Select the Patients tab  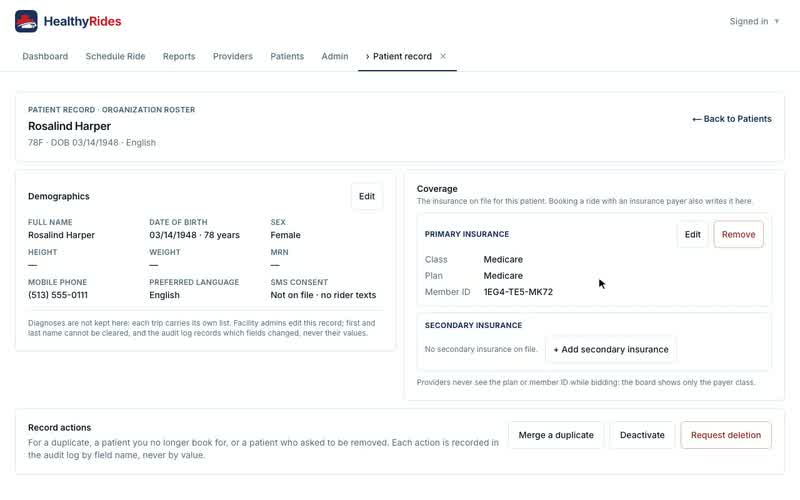[287, 56]
